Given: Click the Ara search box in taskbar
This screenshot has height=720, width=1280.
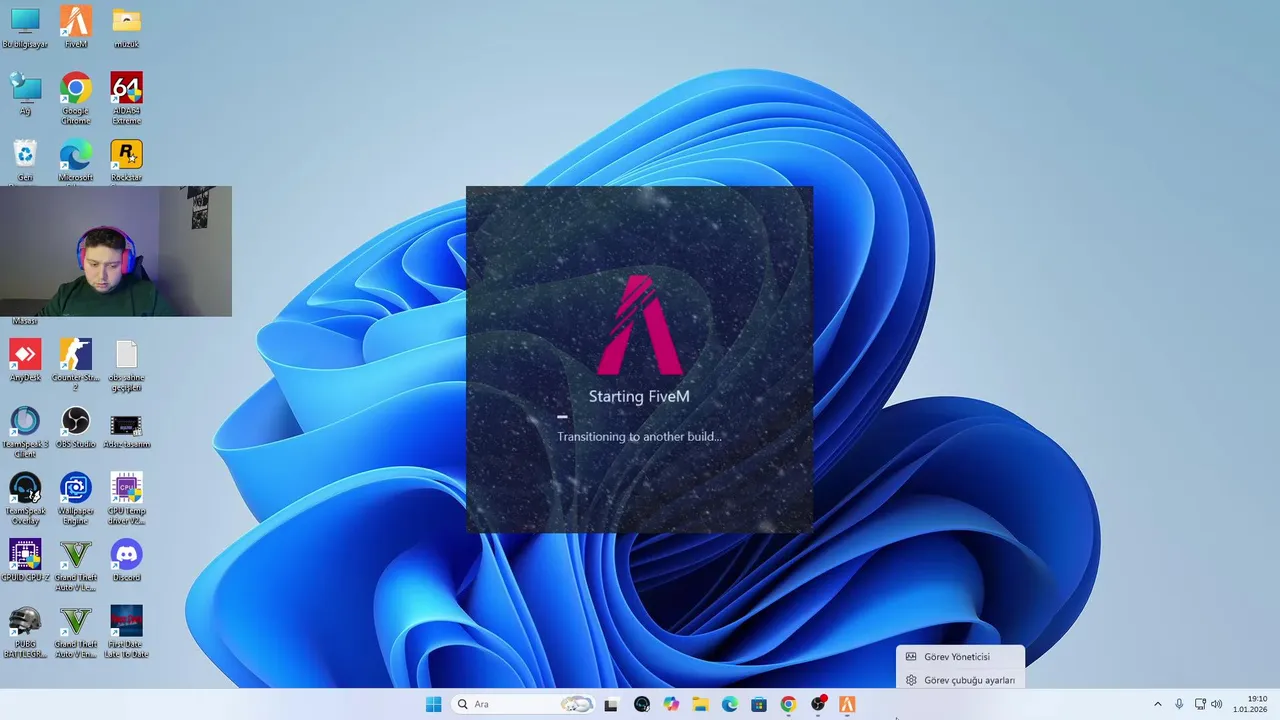Looking at the screenshot, I should pos(523,704).
